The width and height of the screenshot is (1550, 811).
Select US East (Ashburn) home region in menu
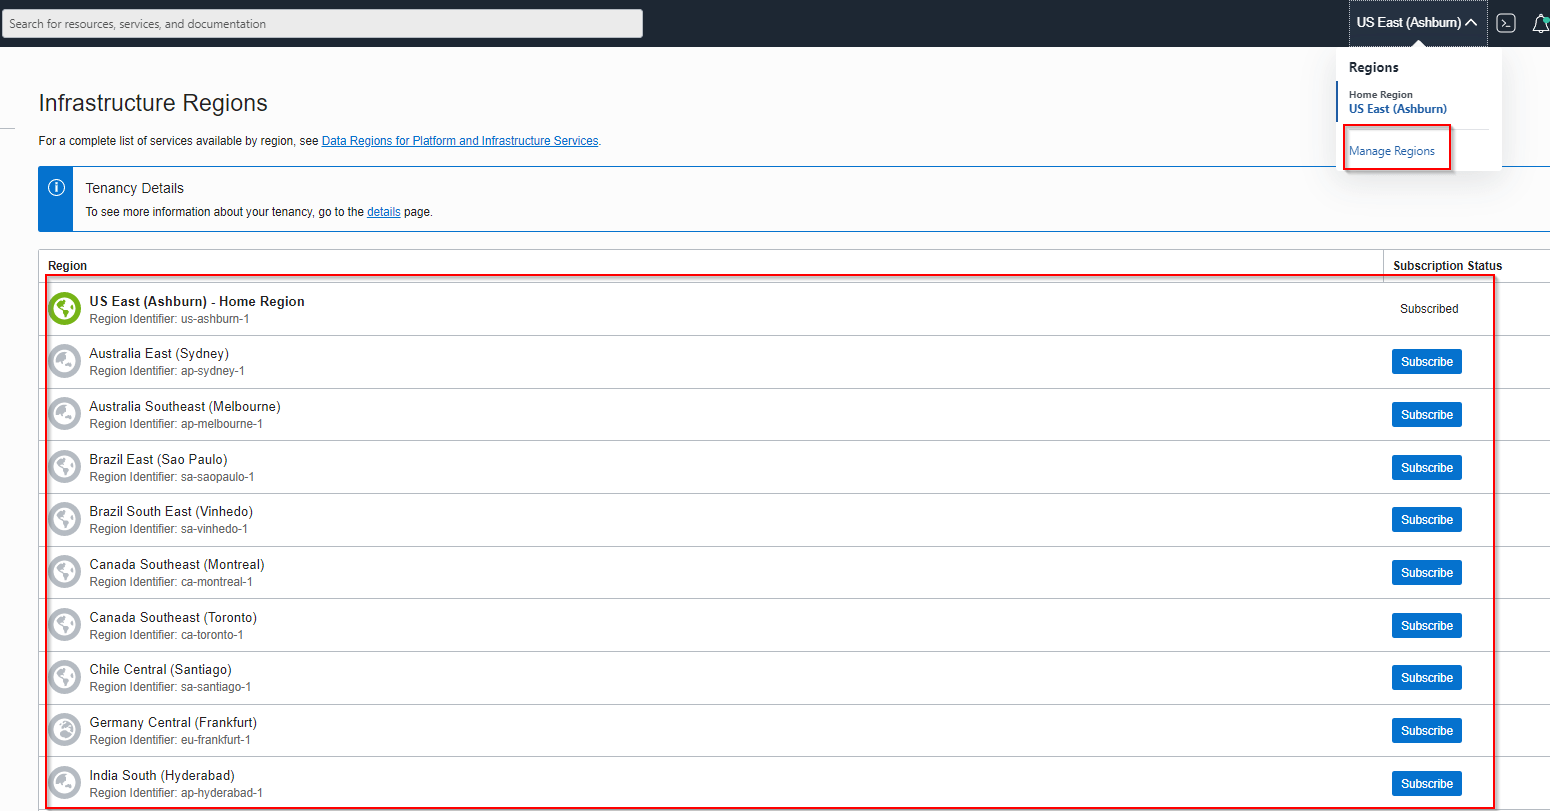click(1397, 109)
